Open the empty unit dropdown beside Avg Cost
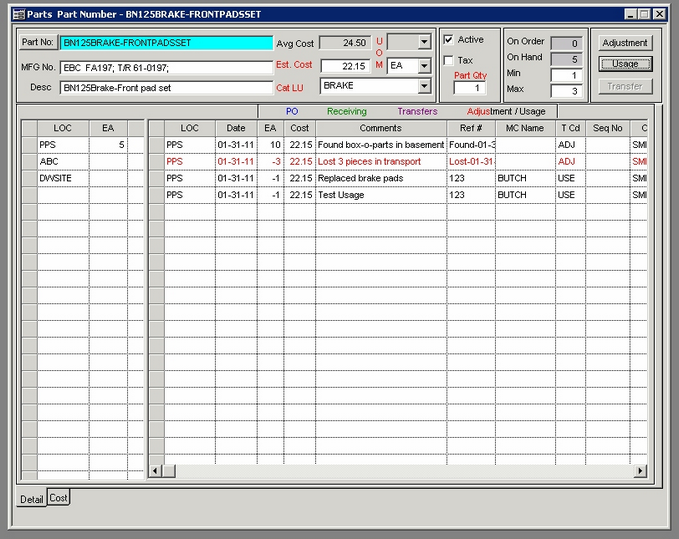Viewport: 679px width, 539px height. (x=424, y=42)
